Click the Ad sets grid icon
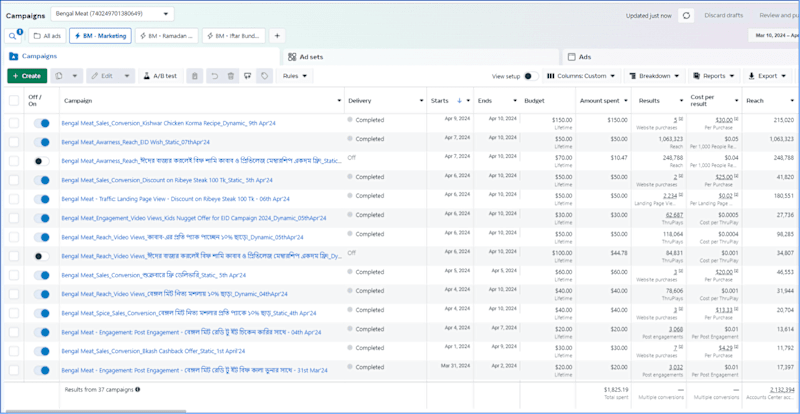 click(x=292, y=57)
